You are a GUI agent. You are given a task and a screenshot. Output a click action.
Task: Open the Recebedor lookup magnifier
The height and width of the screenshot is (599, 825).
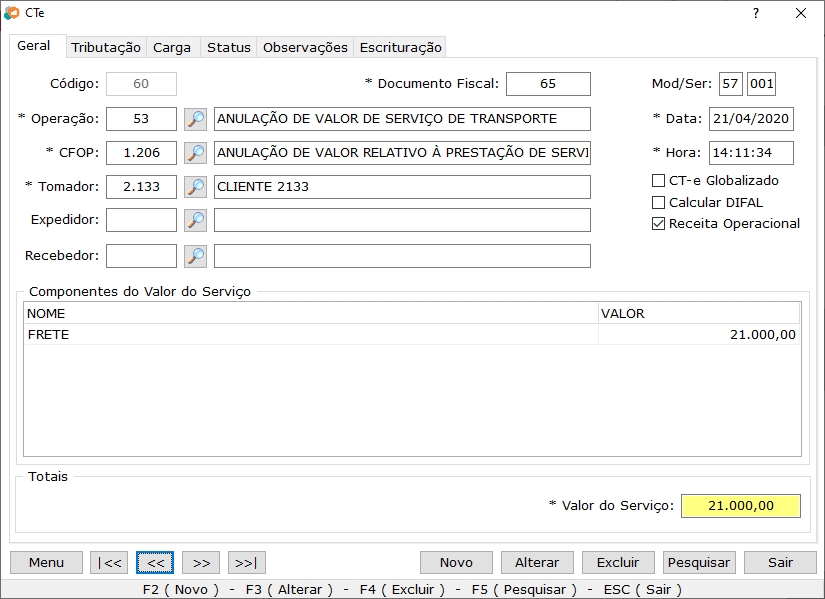[x=196, y=255]
